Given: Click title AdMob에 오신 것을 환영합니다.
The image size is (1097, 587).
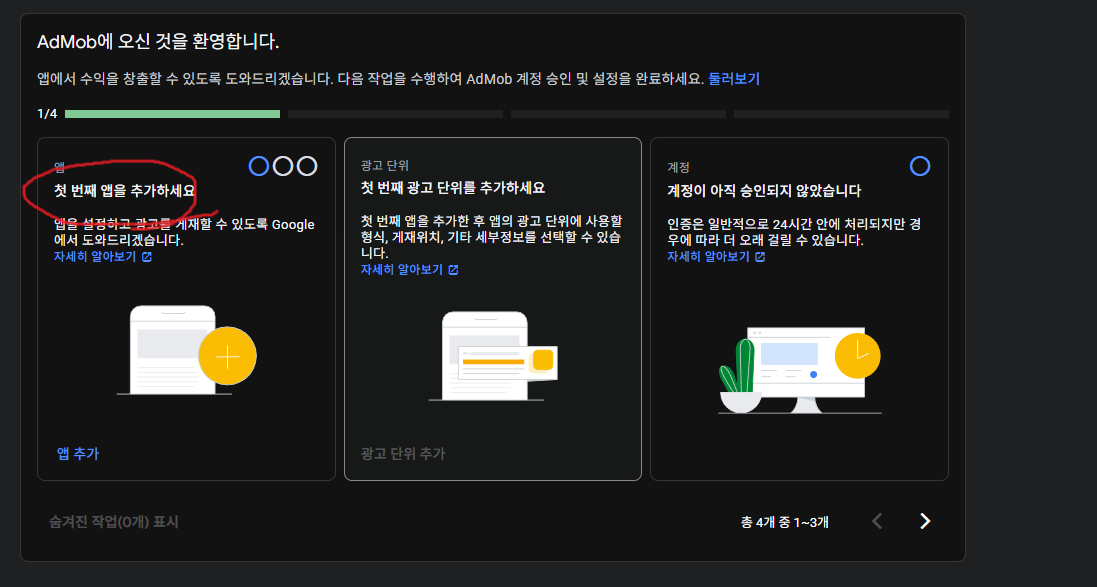Looking at the screenshot, I should click(158, 42).
